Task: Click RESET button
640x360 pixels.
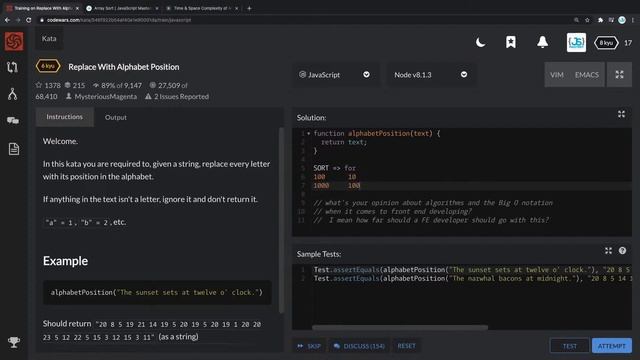Action: pos(407,346)
